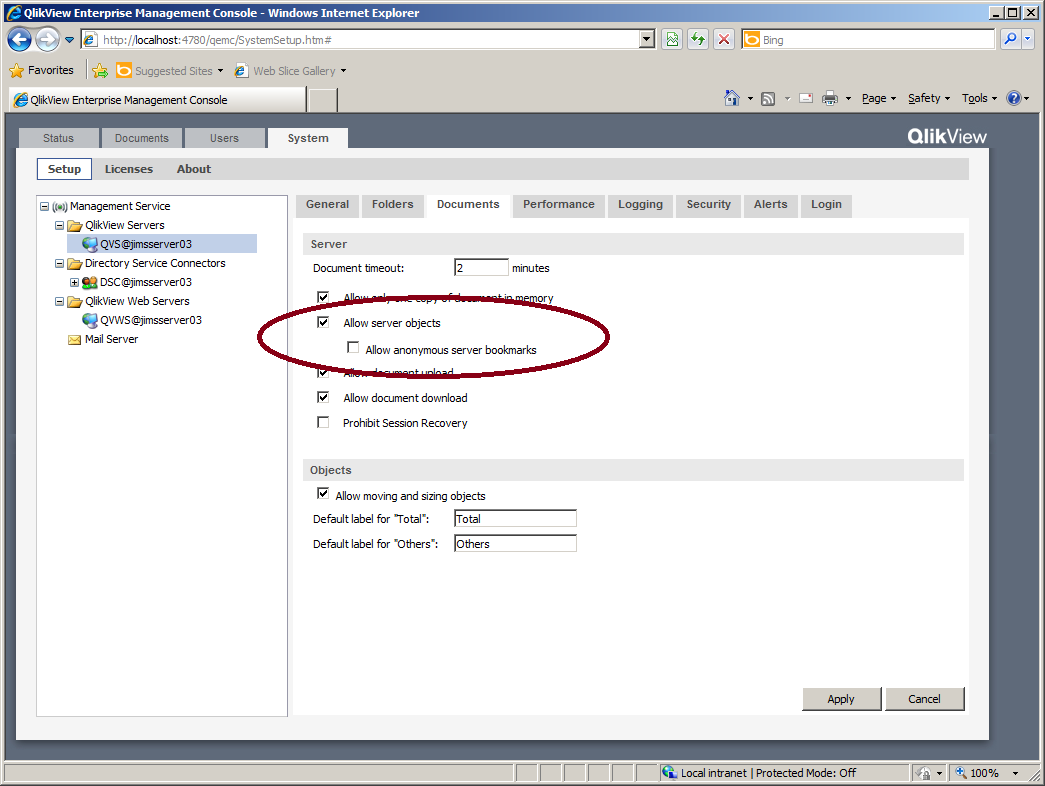Select QVS@jimsserver03 server icon
This screenshot has height=786, width=1045.
90,244
